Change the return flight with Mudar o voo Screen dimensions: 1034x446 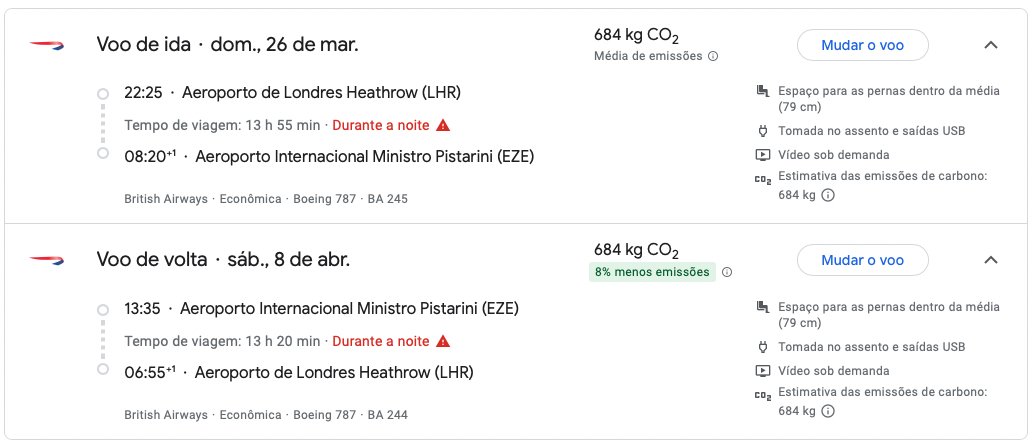[863, 260]
